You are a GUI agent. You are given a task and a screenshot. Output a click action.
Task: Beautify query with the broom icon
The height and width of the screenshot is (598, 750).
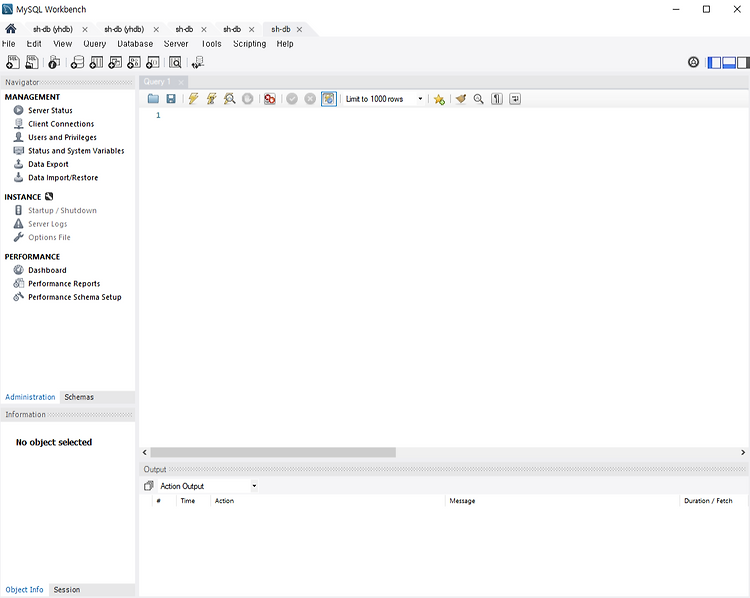point(461,99)
